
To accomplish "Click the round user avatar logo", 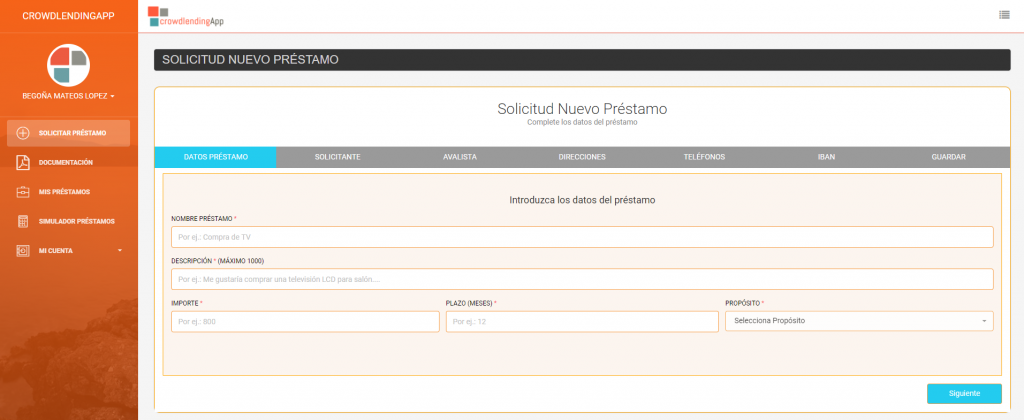I will pos(69,65).
